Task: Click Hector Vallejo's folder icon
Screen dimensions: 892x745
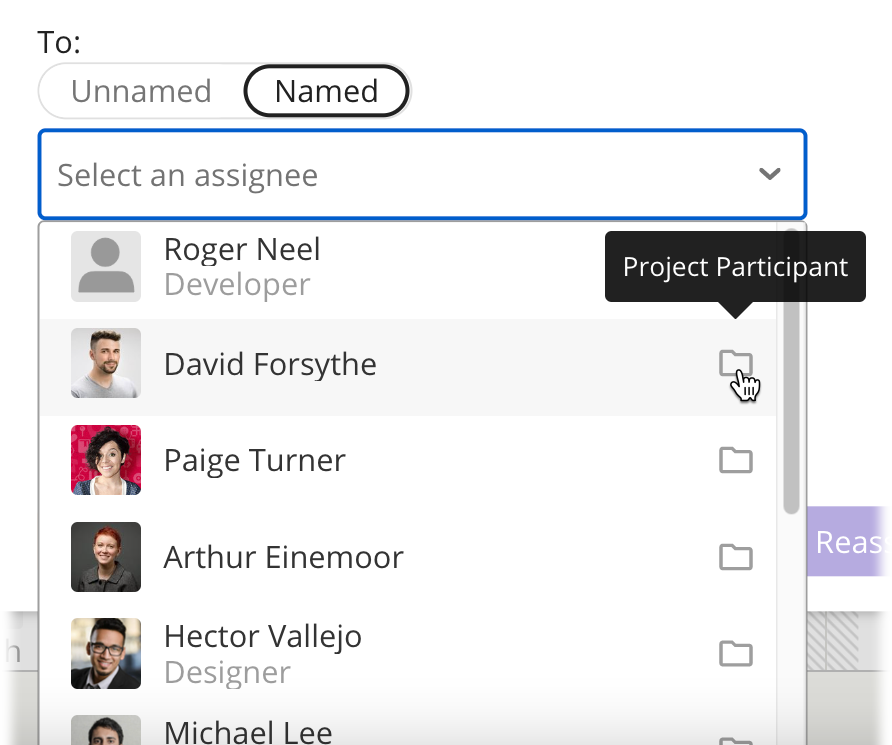Action: (x=735, y=654)
